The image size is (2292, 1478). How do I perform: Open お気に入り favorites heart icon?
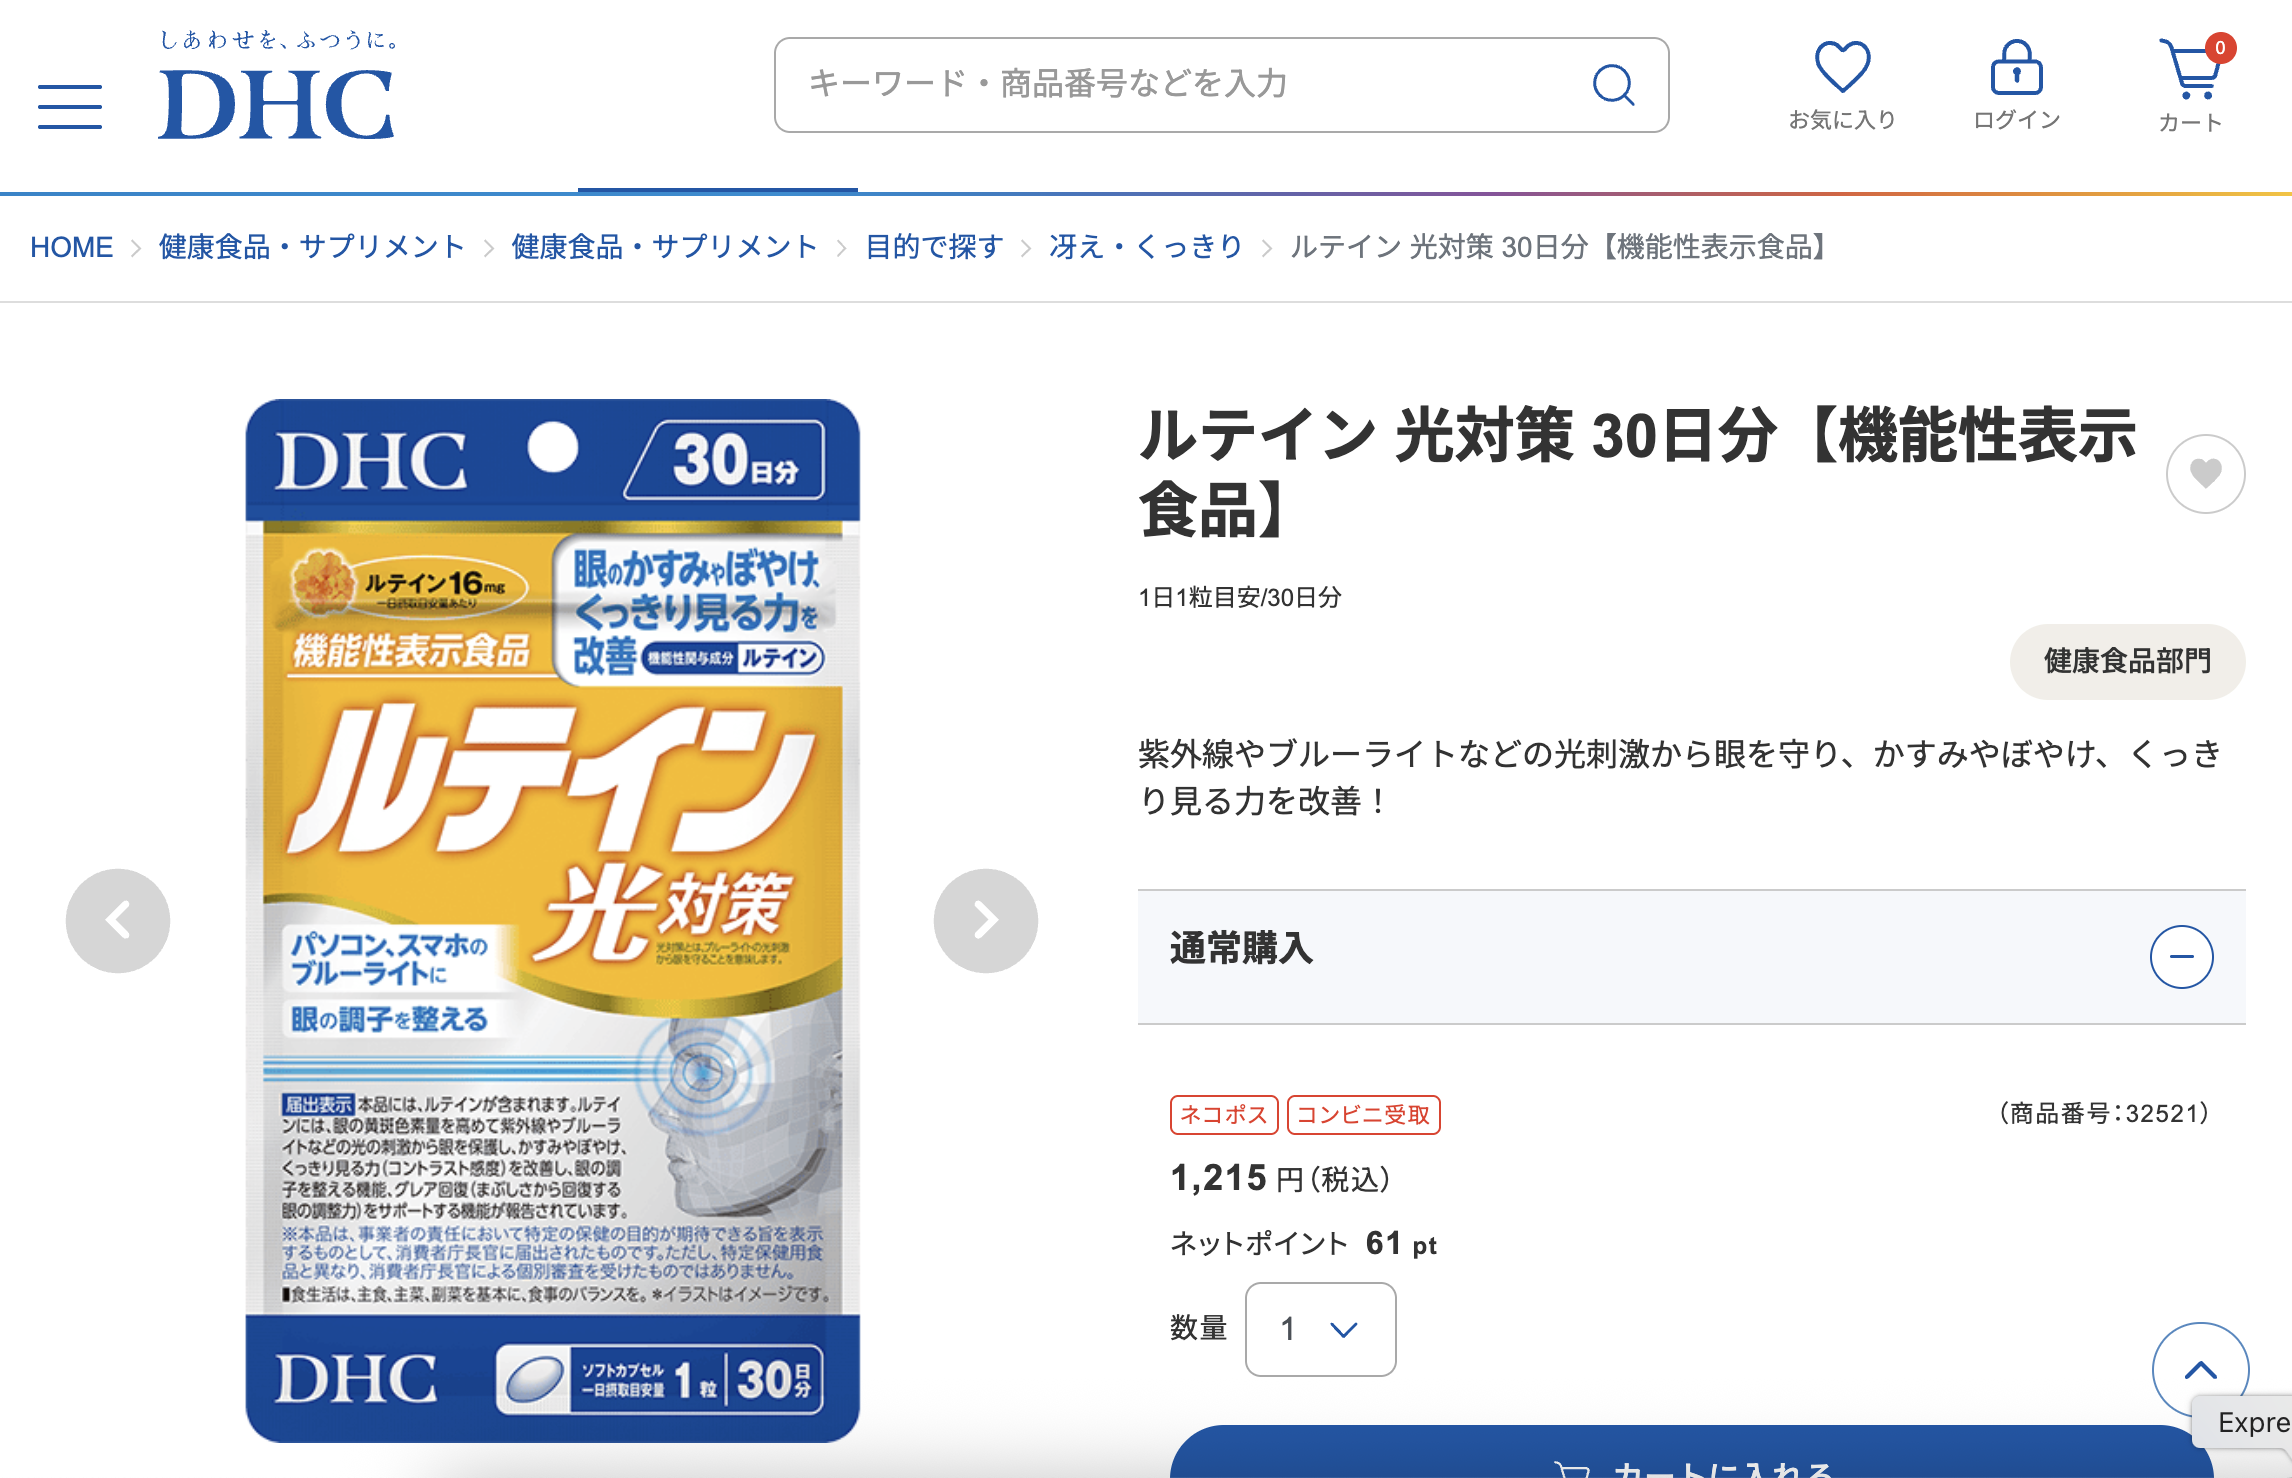(x=1842, y=86)
